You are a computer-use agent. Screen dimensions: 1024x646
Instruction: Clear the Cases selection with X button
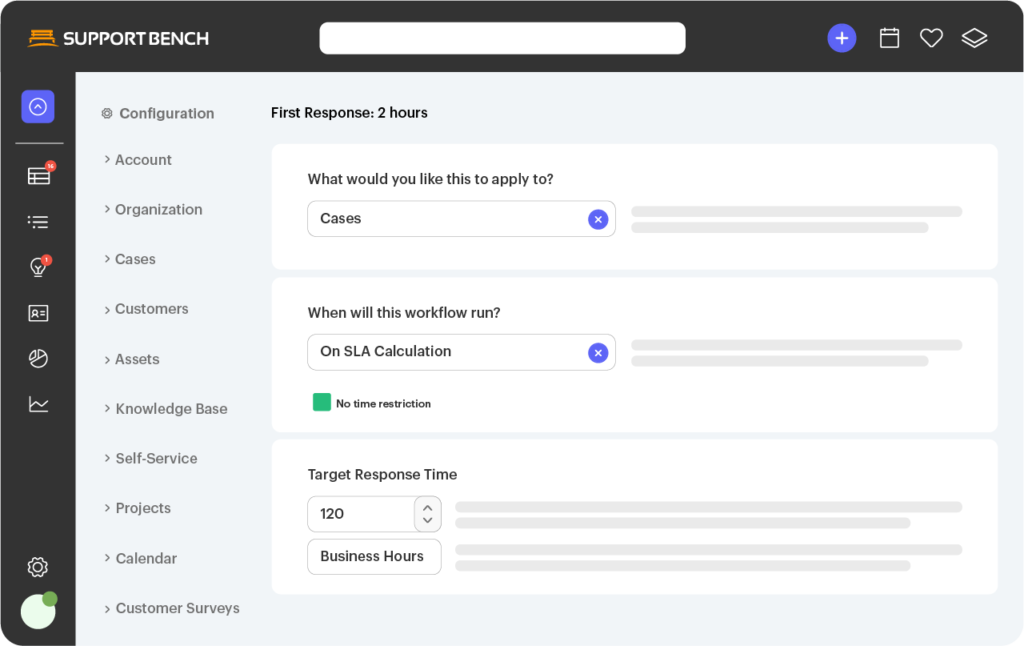[x=597, y=219]
